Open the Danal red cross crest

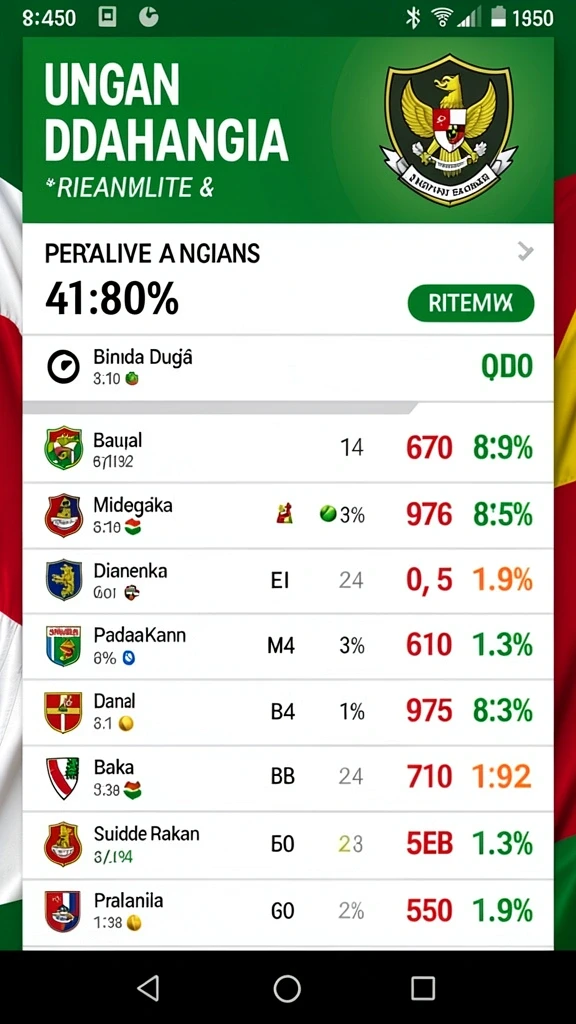63,712
